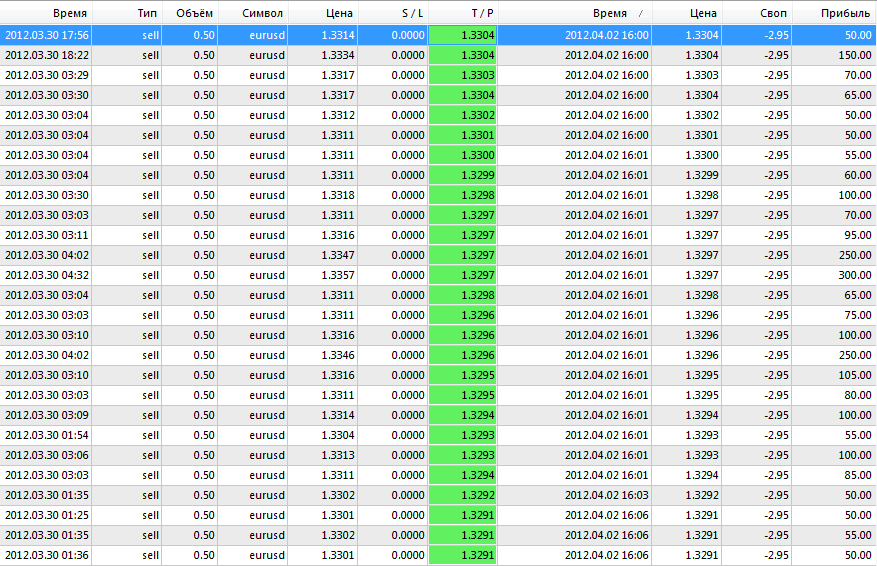Click the -2.95 swap in the 01:36 row

tap(776, 555)
